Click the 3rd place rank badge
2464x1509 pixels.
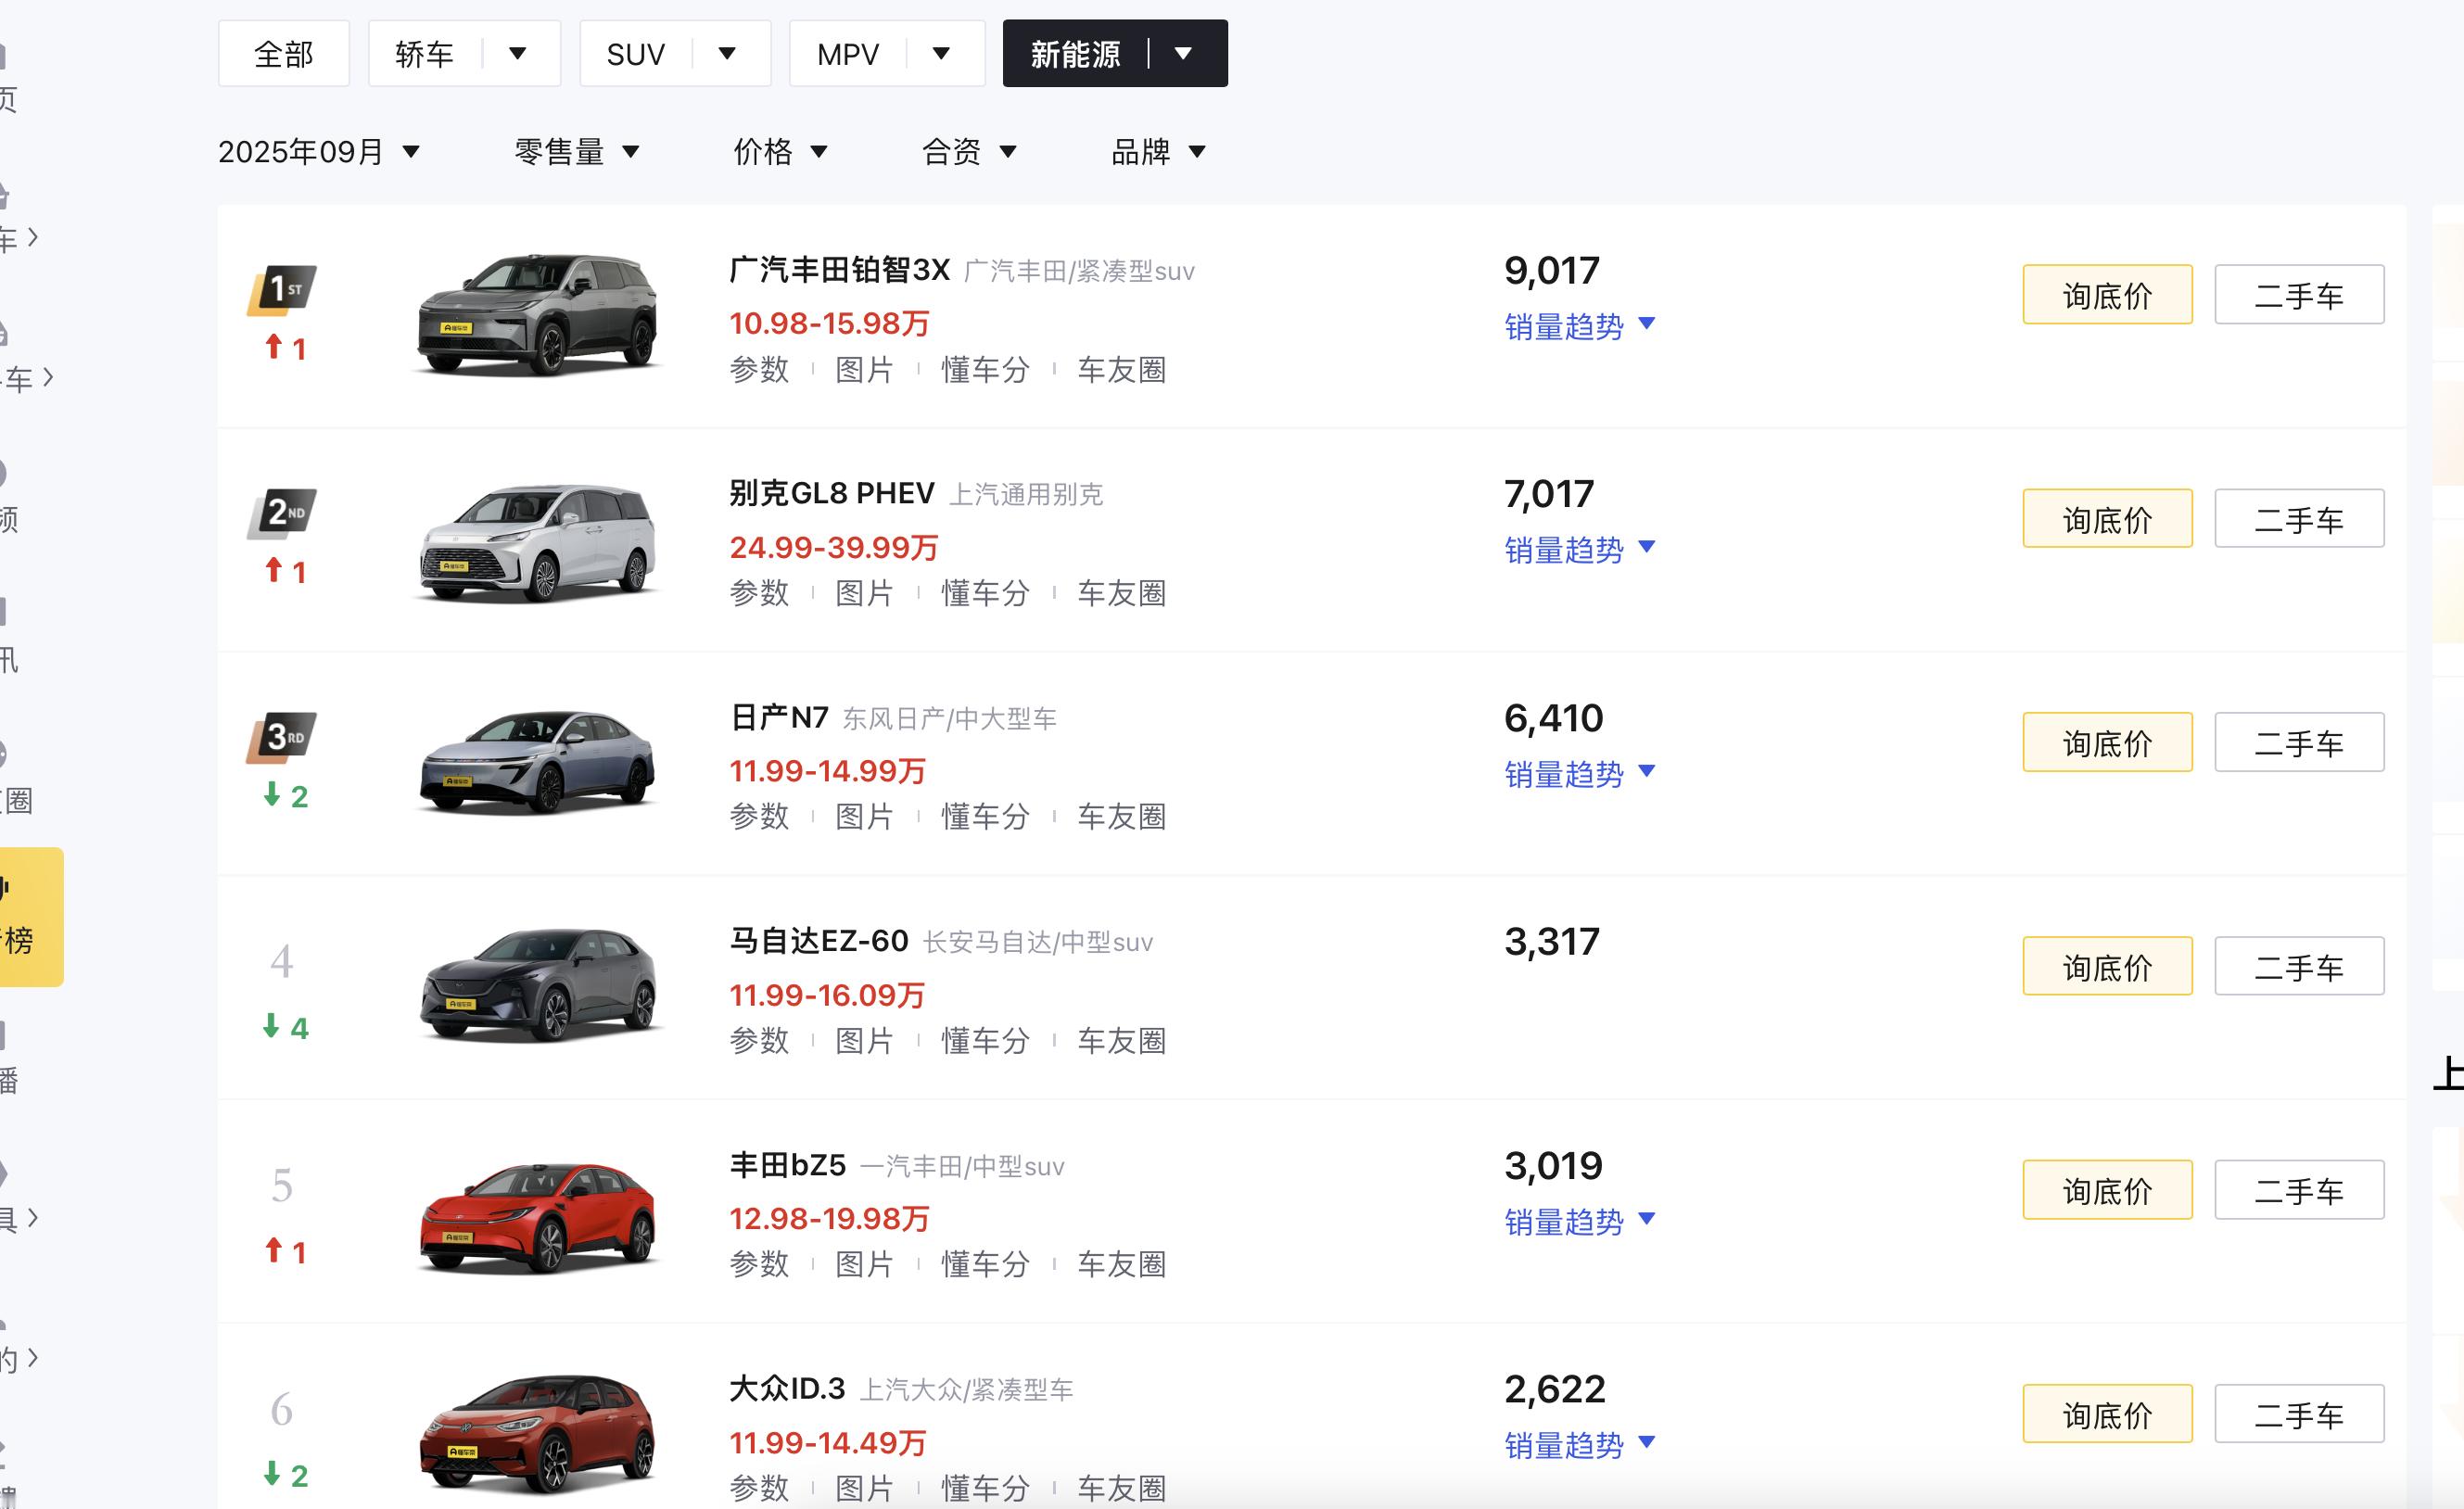click(x=283, y=737)
